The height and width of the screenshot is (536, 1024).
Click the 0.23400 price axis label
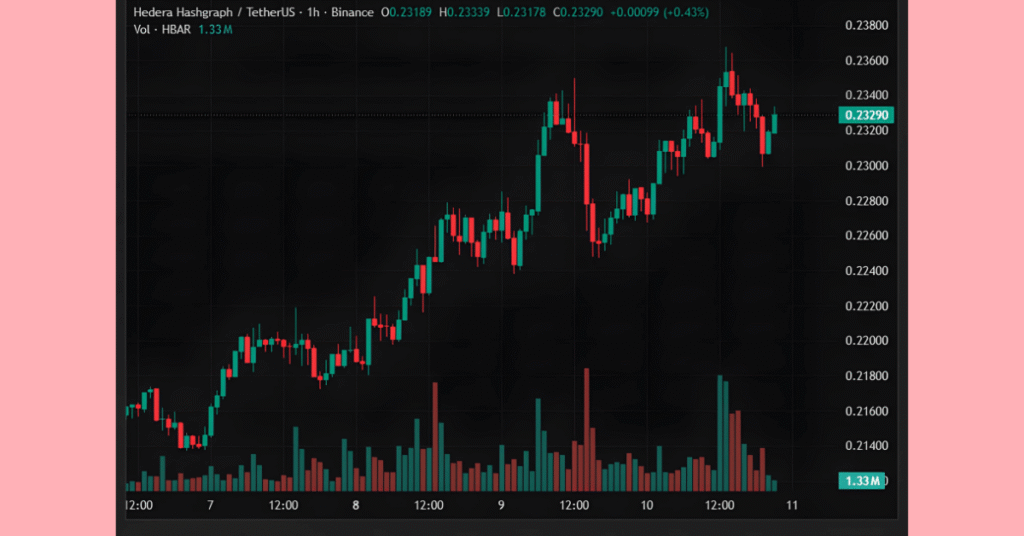pos(867,95)
